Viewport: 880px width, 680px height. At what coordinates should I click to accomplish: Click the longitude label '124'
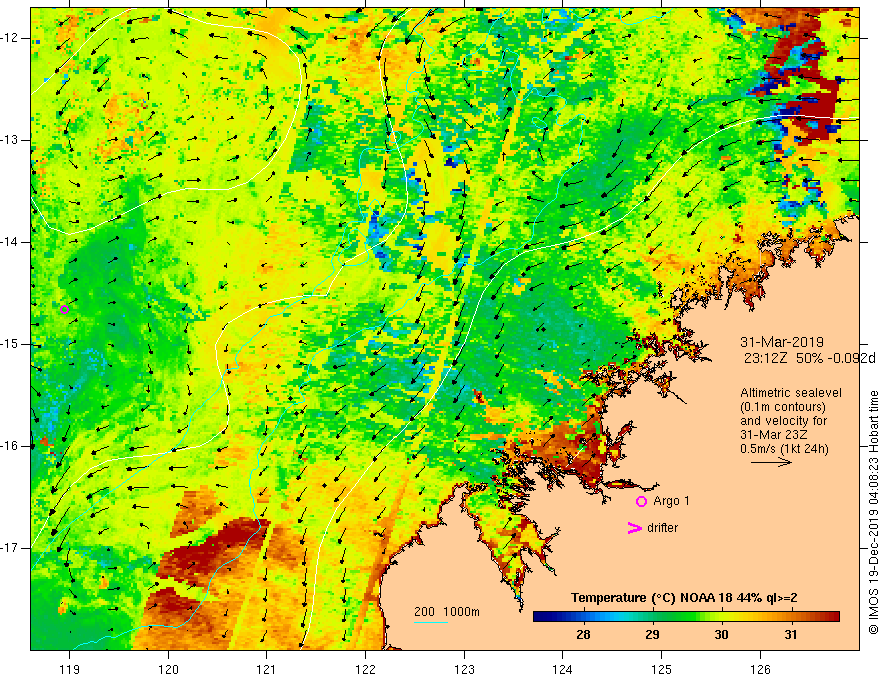tap(563, 669)
